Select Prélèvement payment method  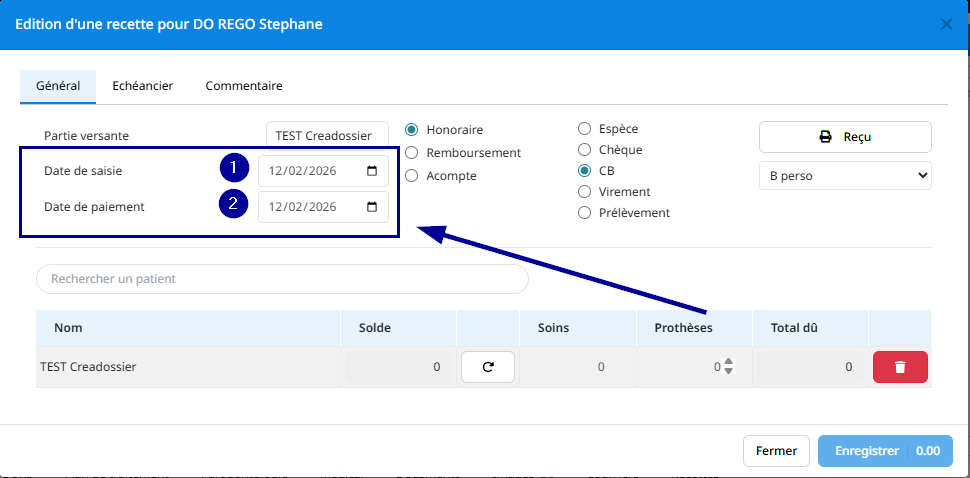(x=584, y=212)
